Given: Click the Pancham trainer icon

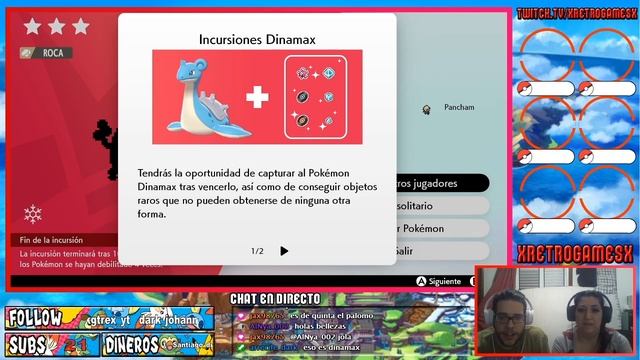Looking at the screenshot, I should point(427,109).
